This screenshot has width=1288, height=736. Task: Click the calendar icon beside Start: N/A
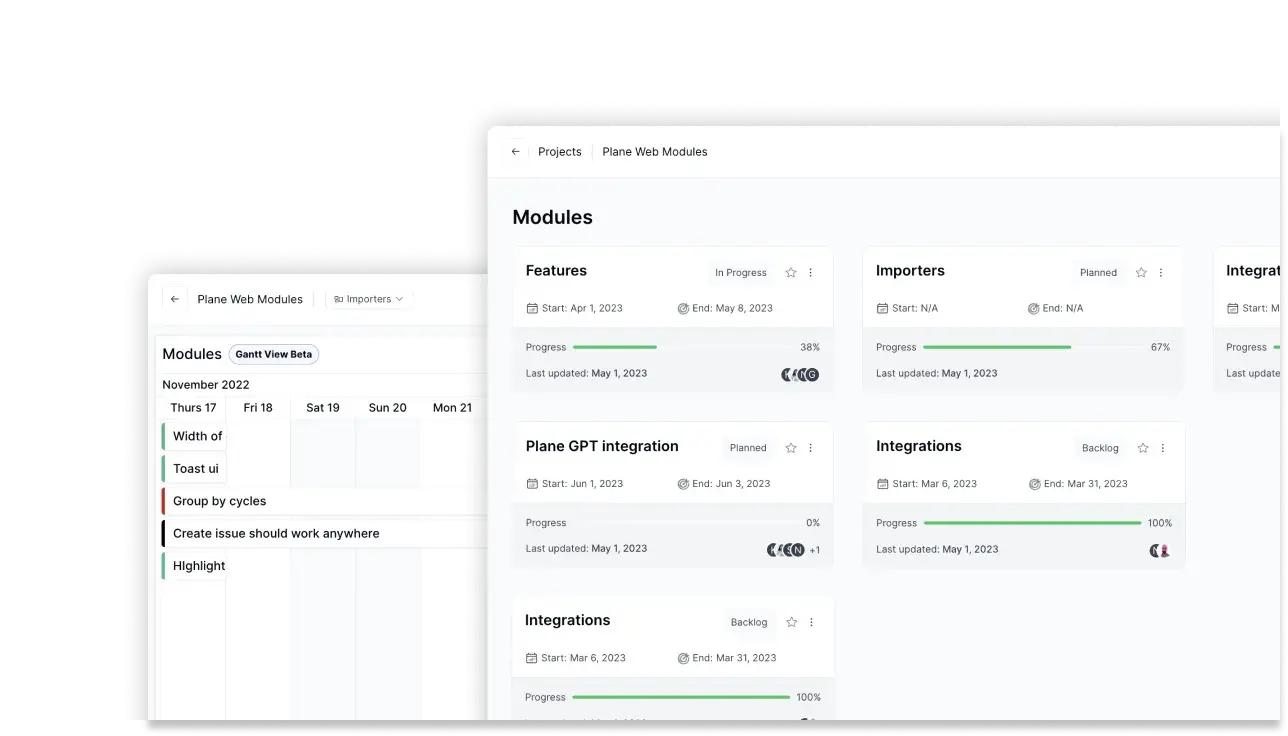click(x=882, y=309)
